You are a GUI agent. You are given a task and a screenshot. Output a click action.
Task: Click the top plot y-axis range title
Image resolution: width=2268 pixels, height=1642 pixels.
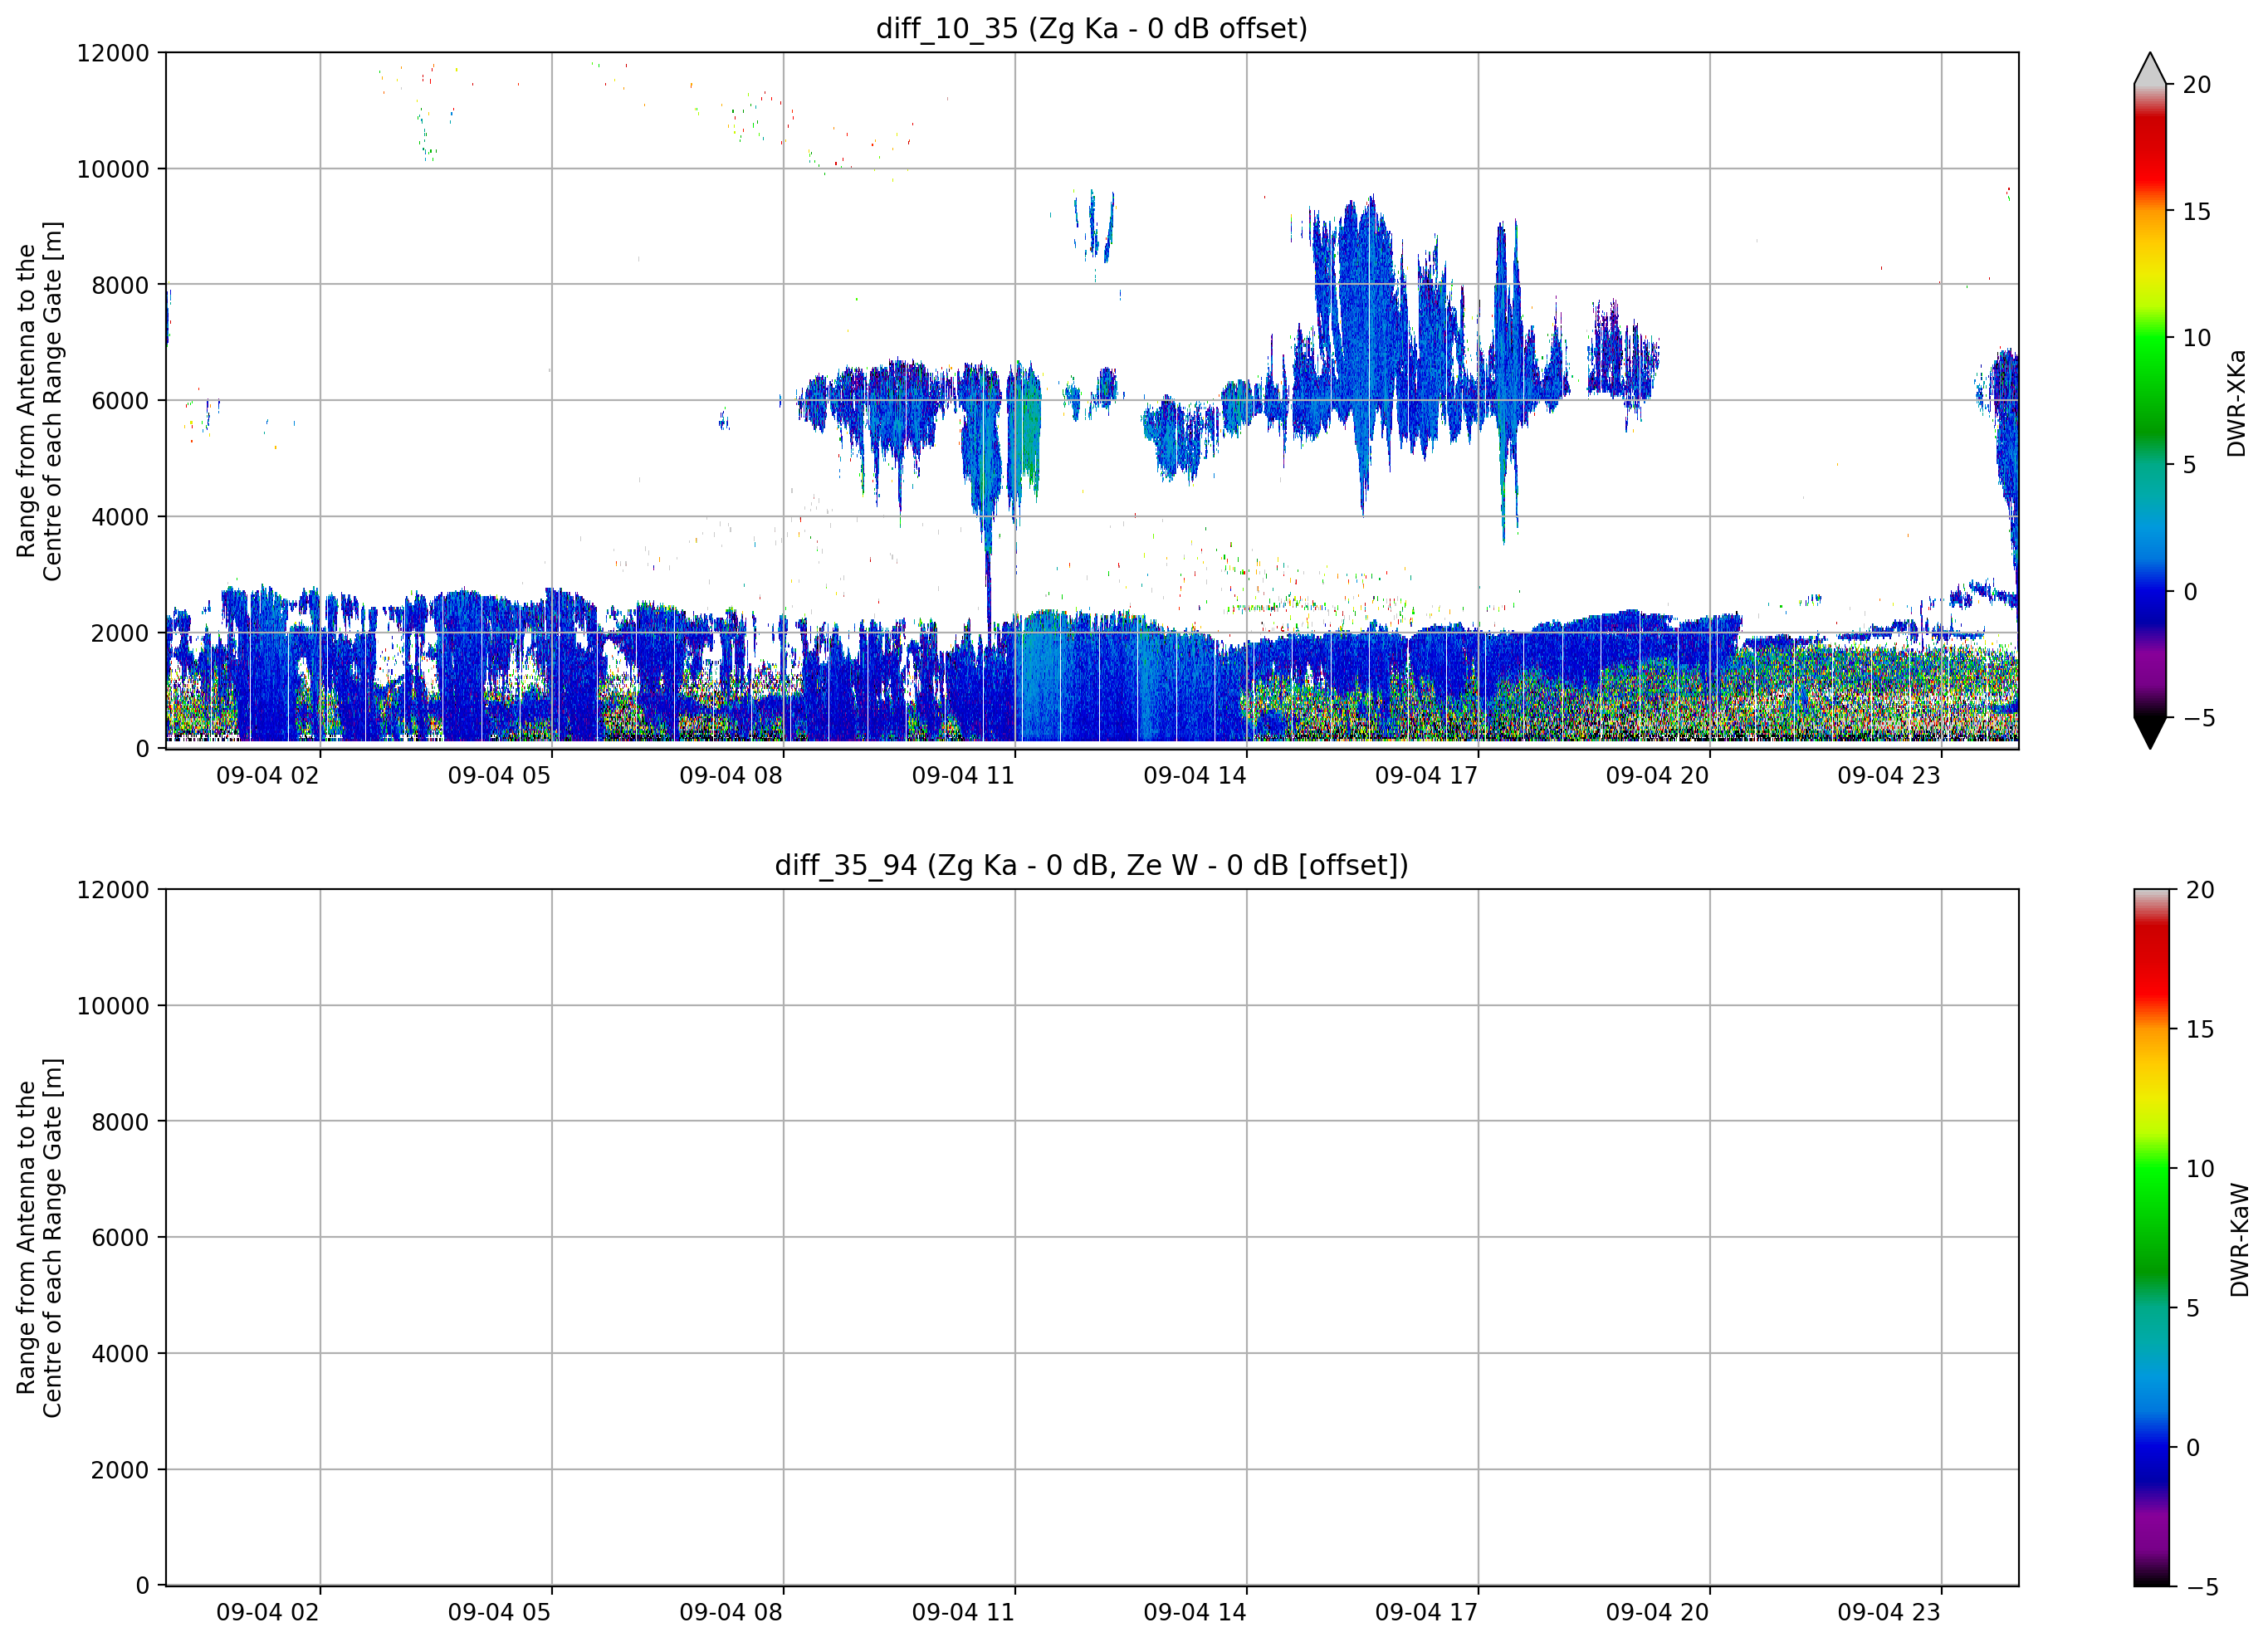click(x=39, y=401)
